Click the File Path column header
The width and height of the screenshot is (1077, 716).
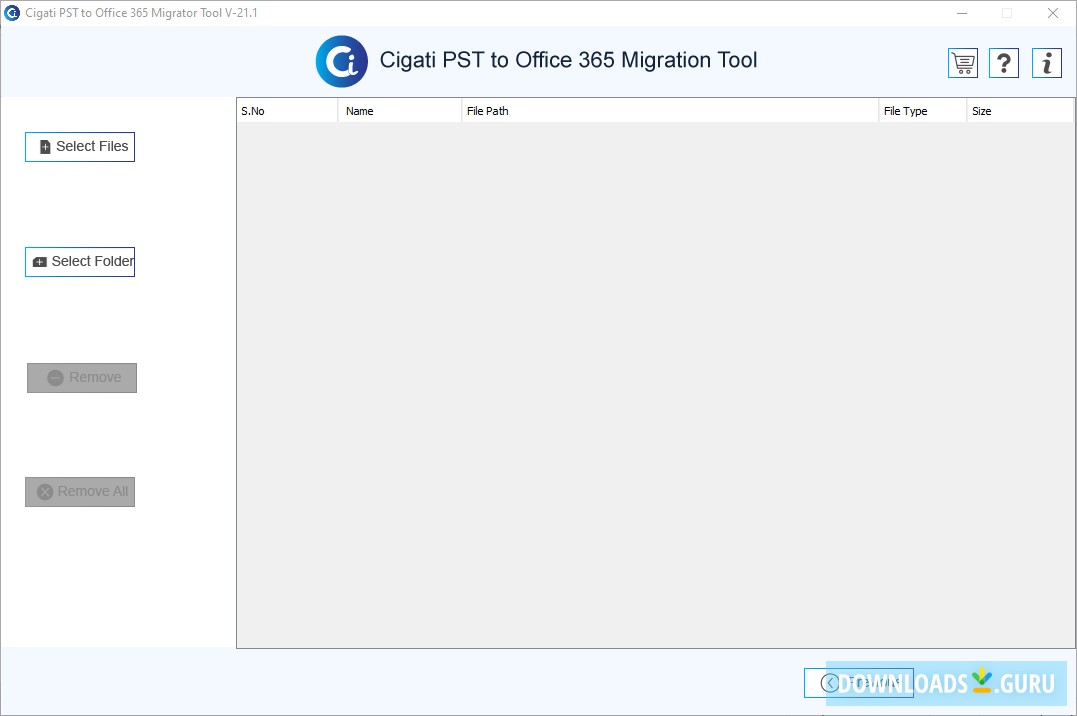670,110
